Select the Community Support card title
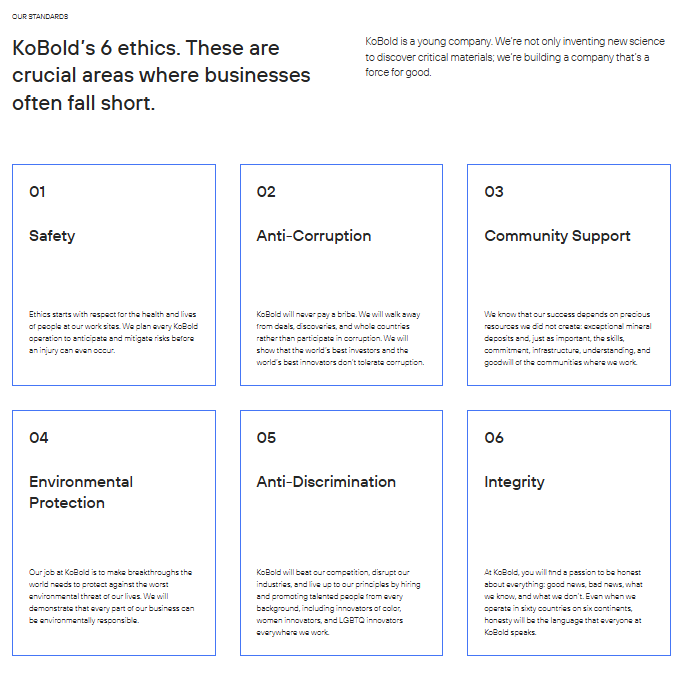684x675 pixels. click(x=557, y=236)
